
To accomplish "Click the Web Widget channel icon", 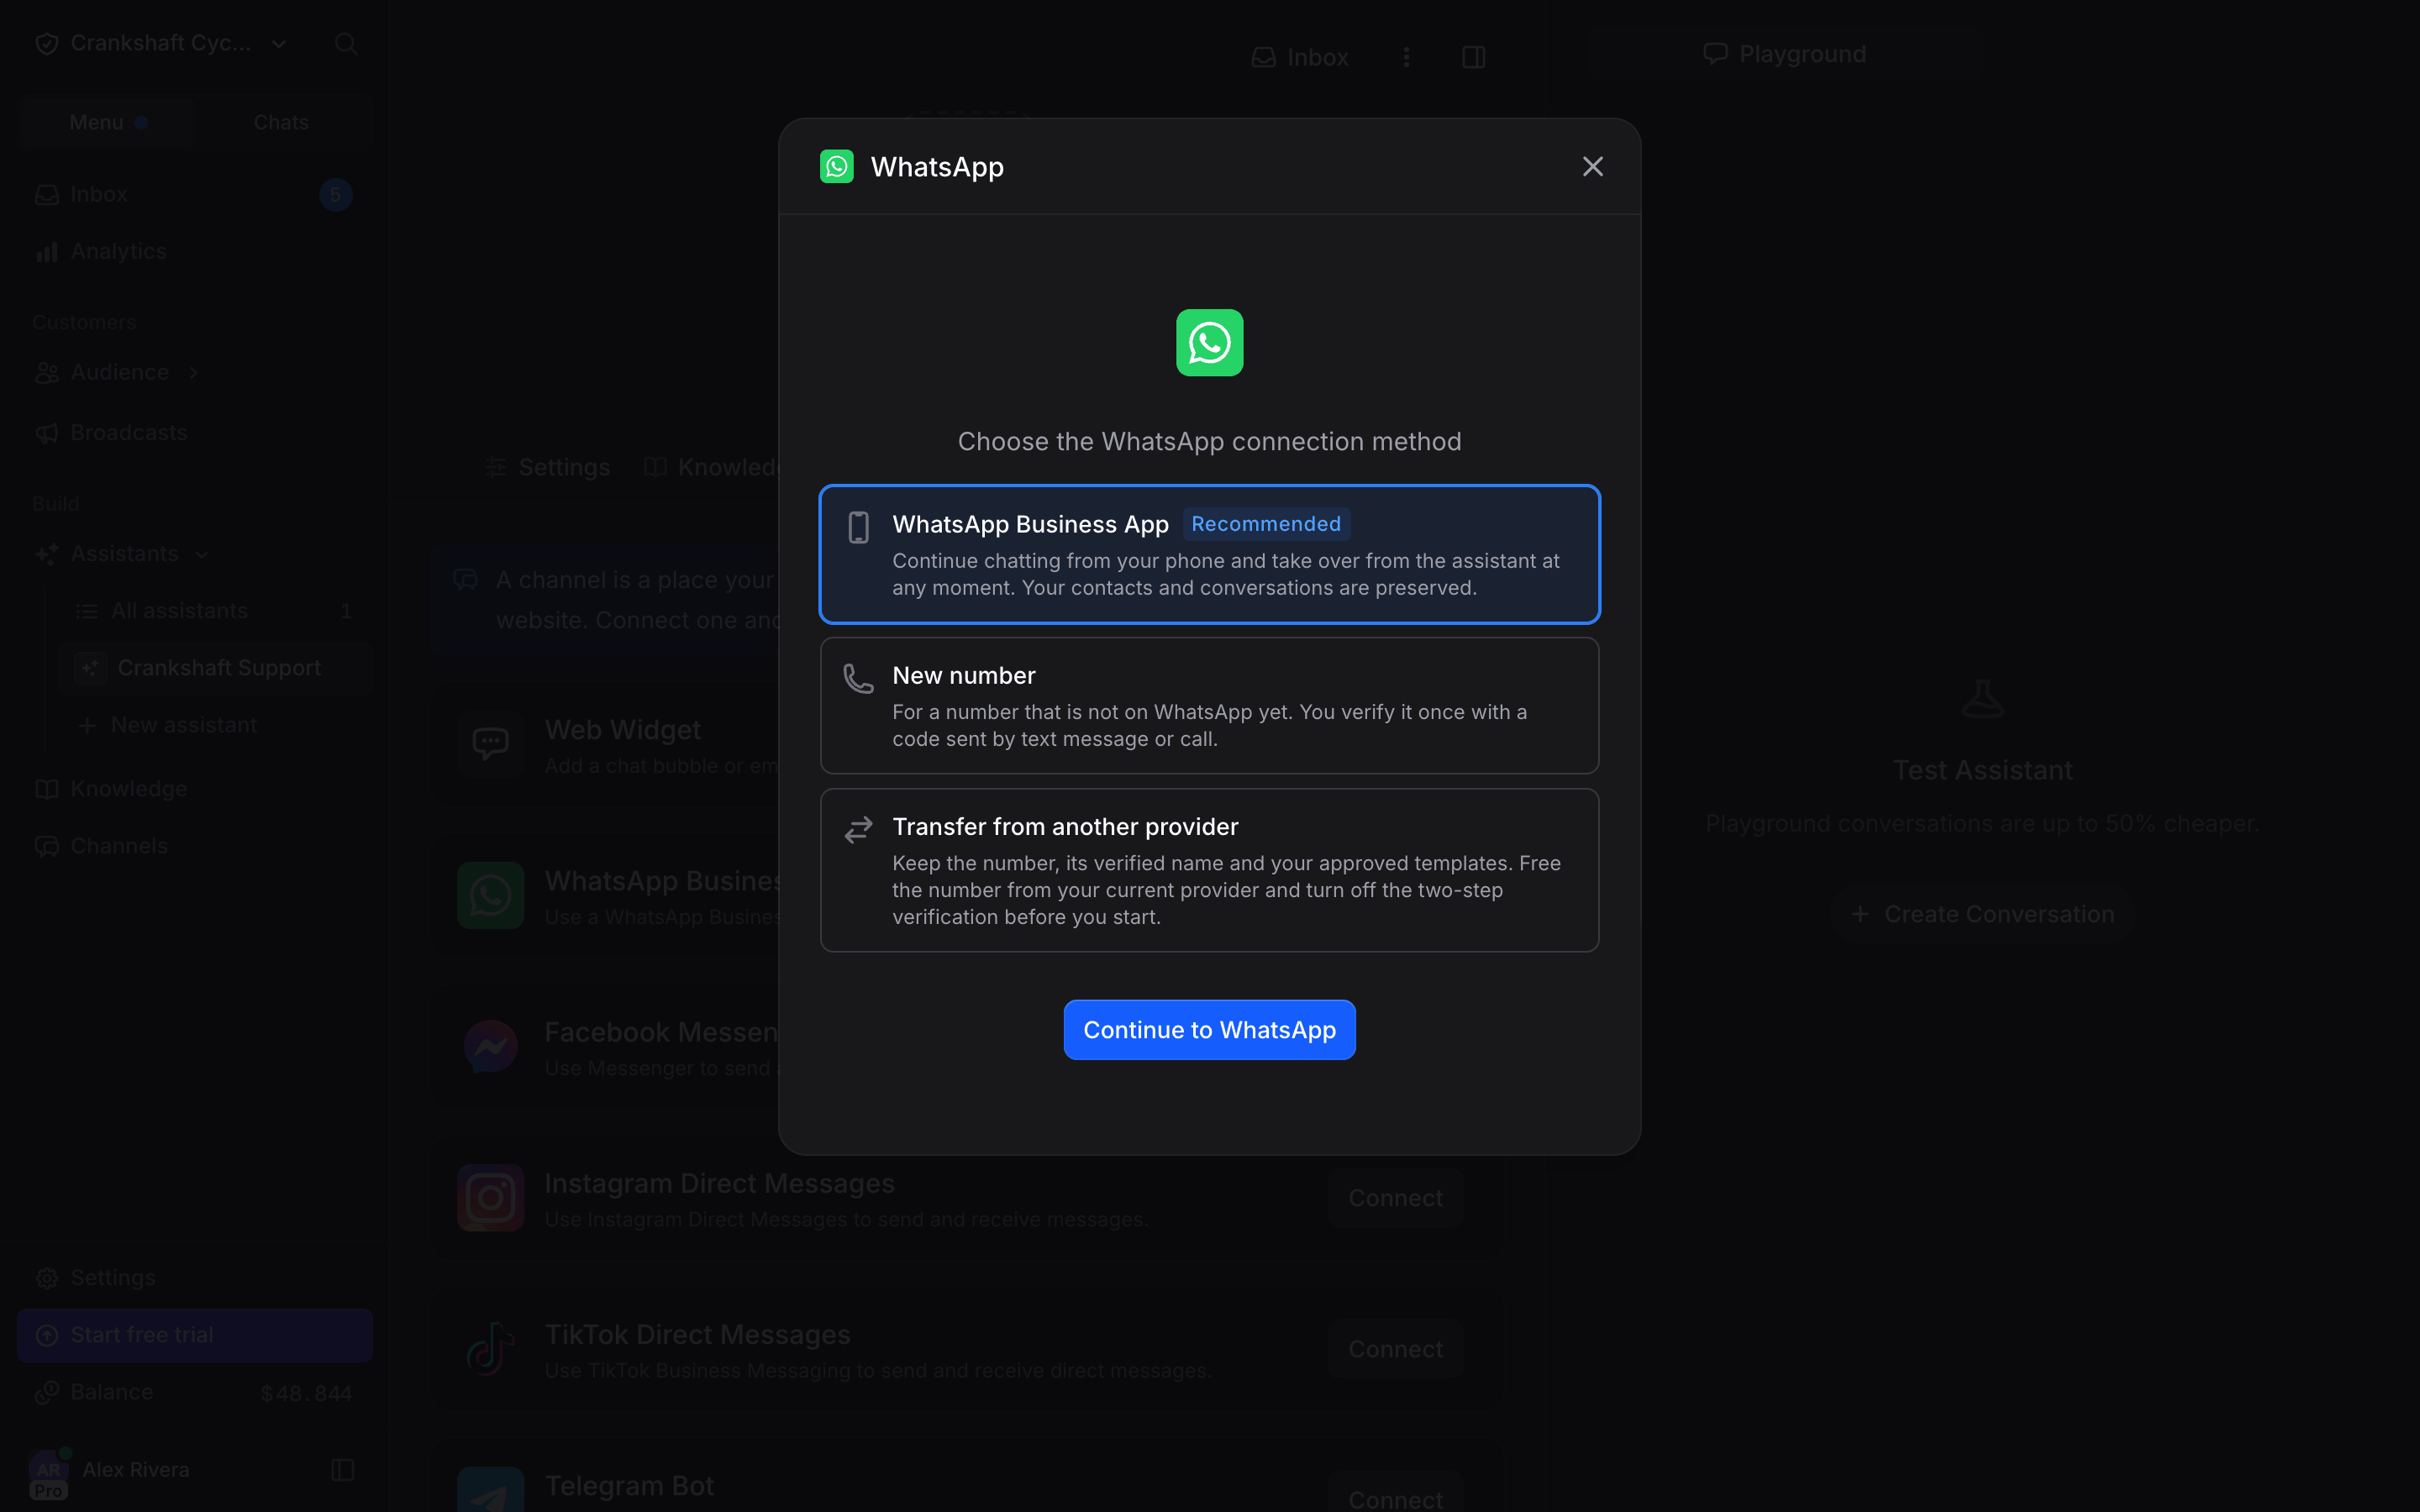I will (x=490, y=743).
